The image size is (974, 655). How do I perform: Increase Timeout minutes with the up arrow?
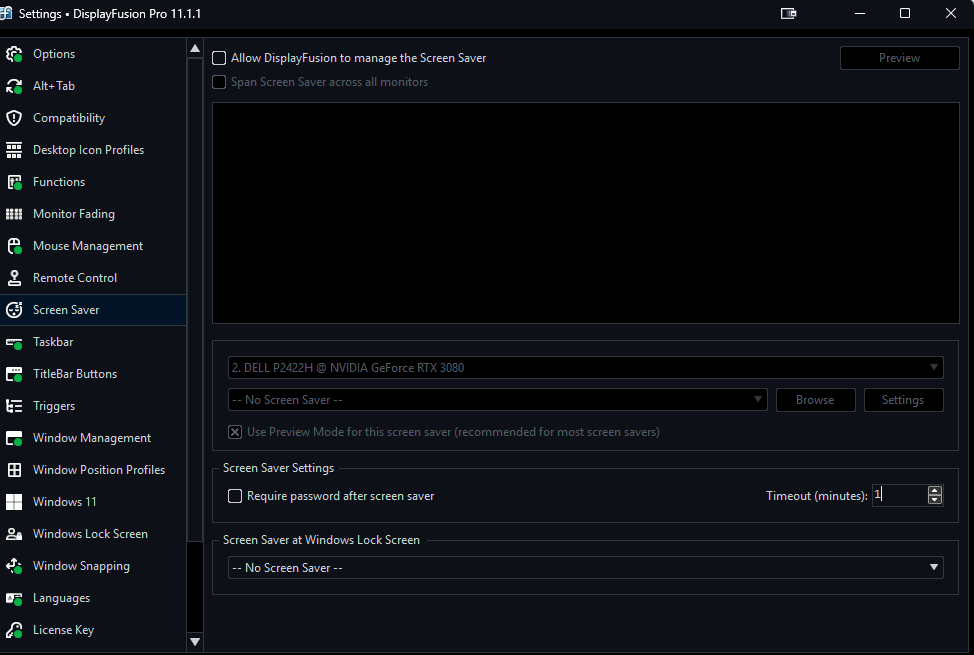point(935,490)
